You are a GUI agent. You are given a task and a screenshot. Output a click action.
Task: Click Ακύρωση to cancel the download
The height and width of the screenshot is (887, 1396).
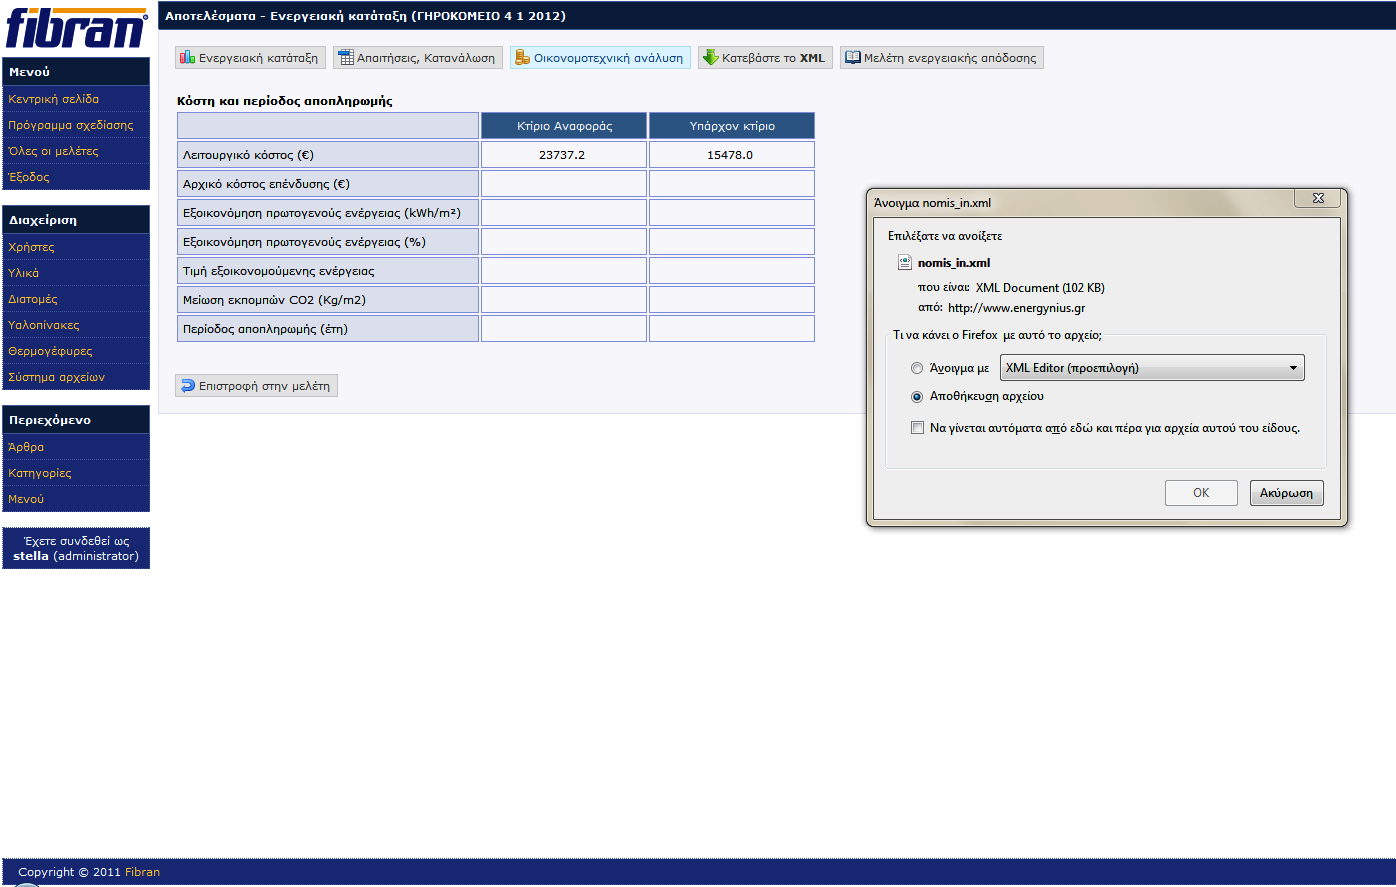click(x=1287, y=493)
